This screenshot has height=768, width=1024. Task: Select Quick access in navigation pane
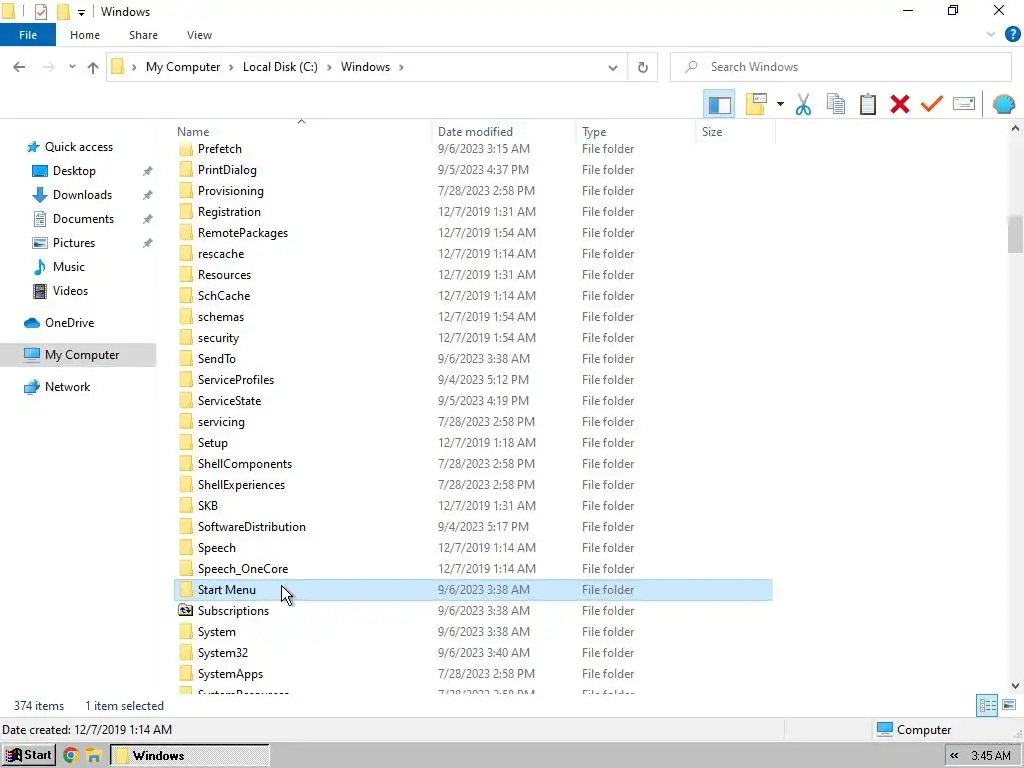coord(78,147)
